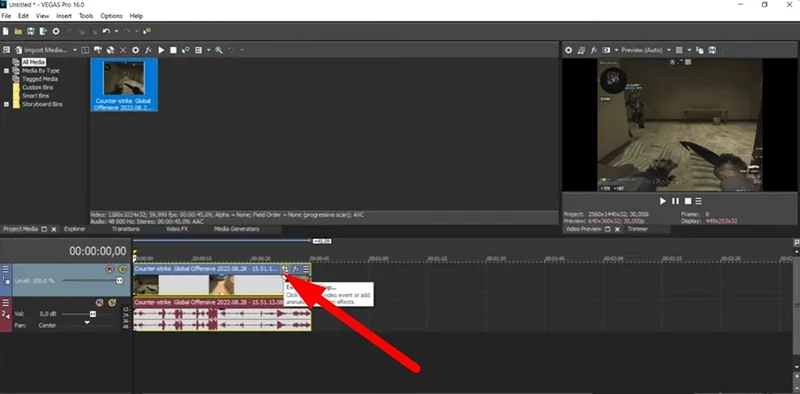
Task: Open the undo history dropdown arrow
Action: [x=116, y=32]
